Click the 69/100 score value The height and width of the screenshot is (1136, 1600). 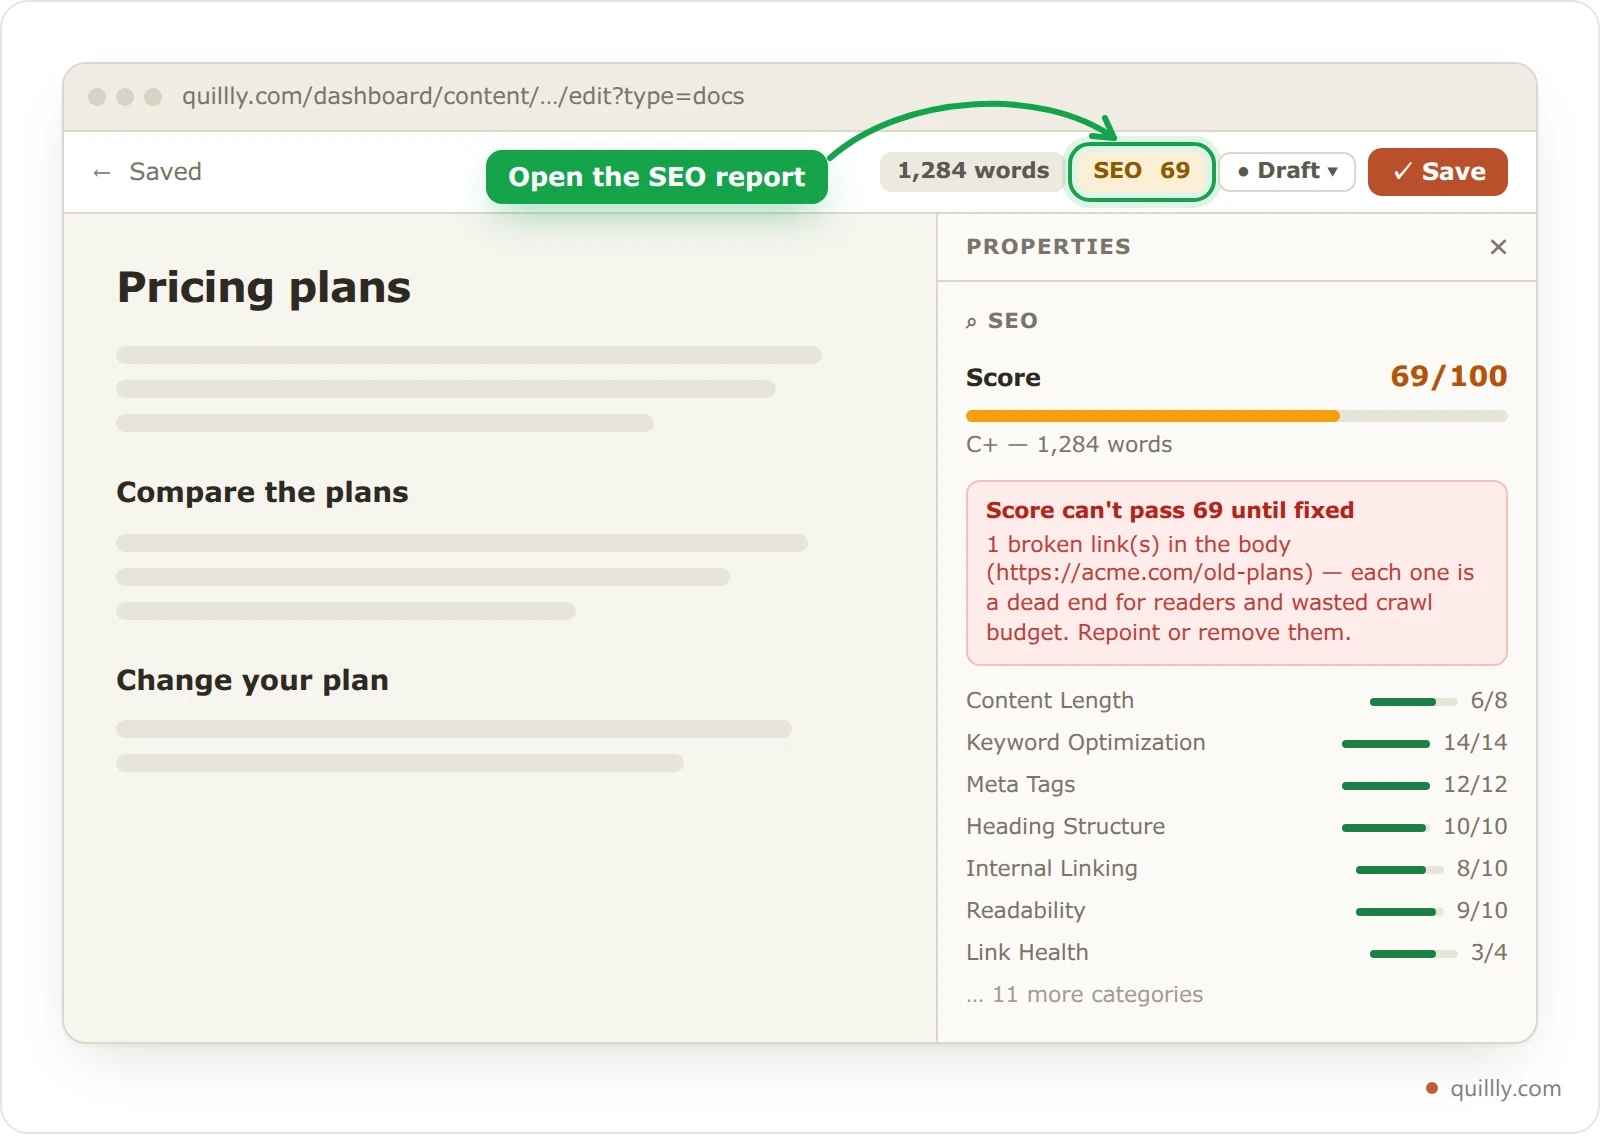point(1448,377)
